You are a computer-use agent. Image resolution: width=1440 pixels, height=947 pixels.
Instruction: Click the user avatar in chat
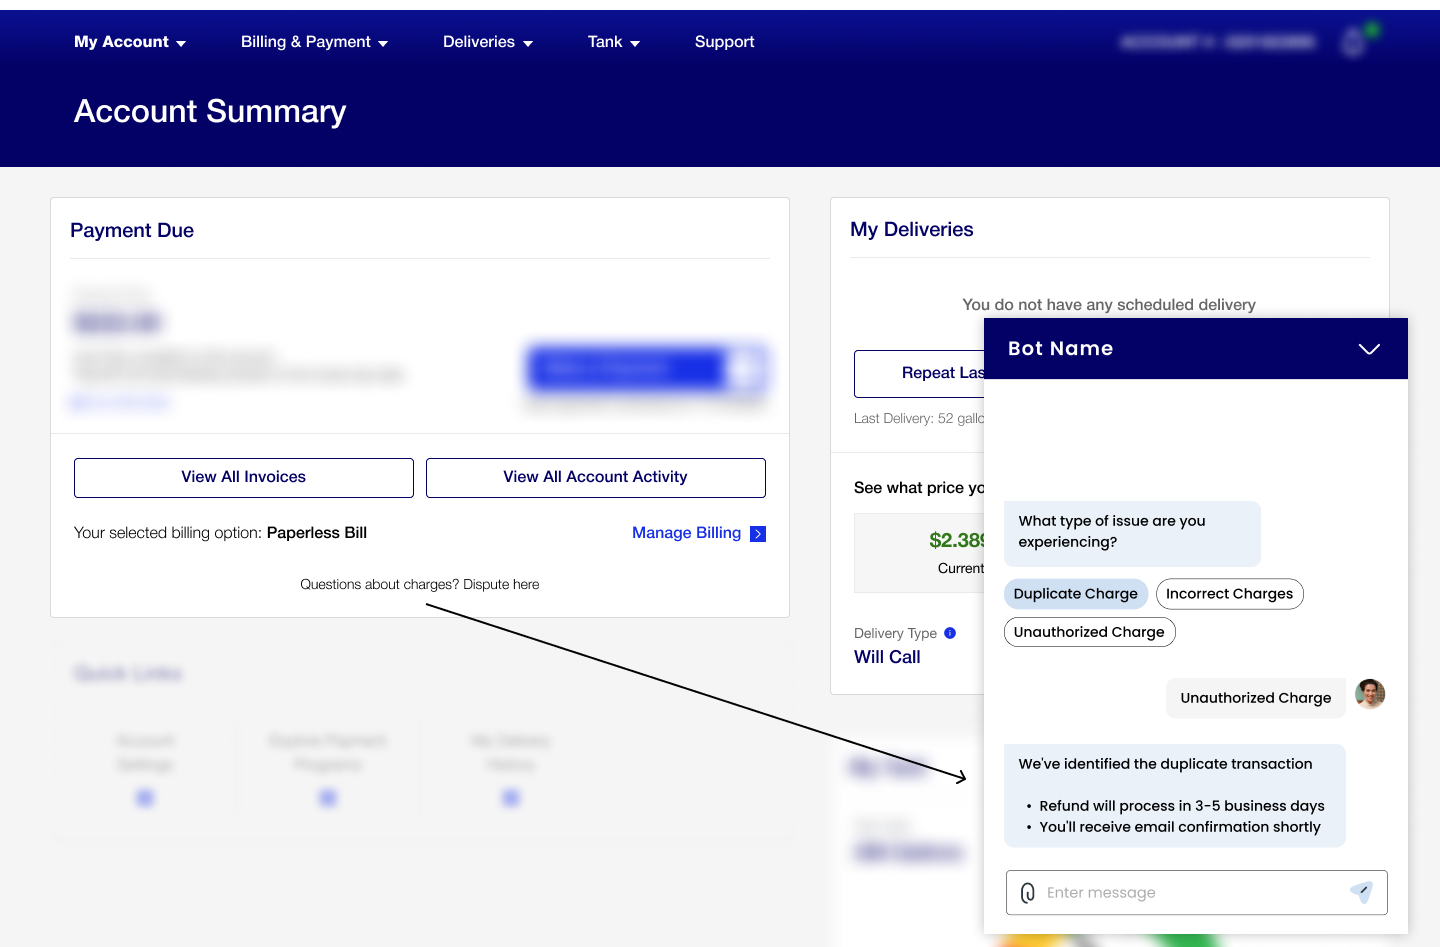point(1370,694)
